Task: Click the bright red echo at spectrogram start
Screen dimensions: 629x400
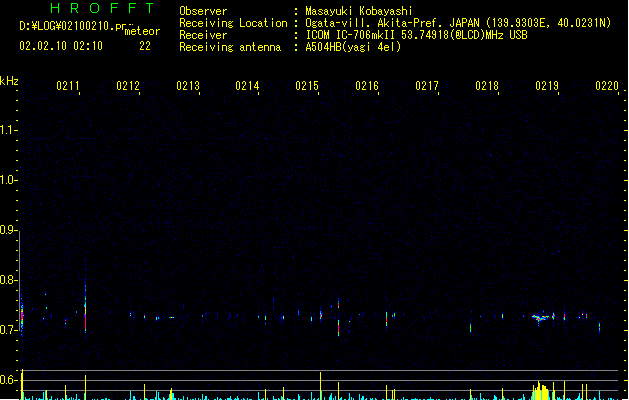Action: (22, 316)
